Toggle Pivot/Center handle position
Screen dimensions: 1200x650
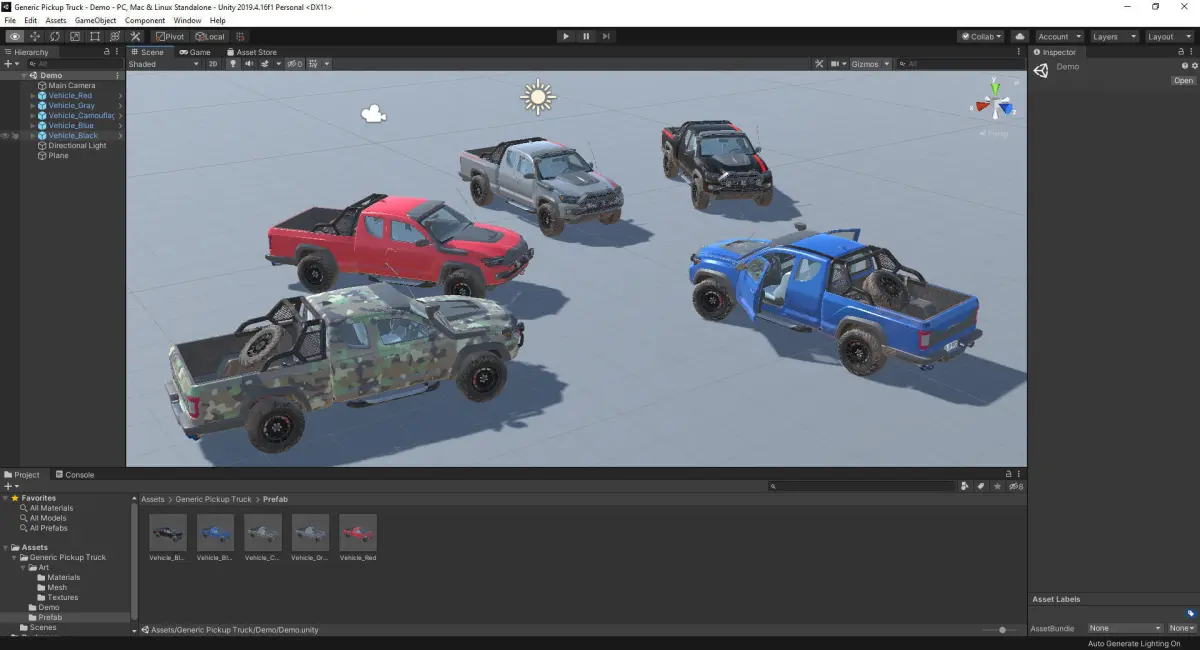pyautogui.click(x=170, y=36)
